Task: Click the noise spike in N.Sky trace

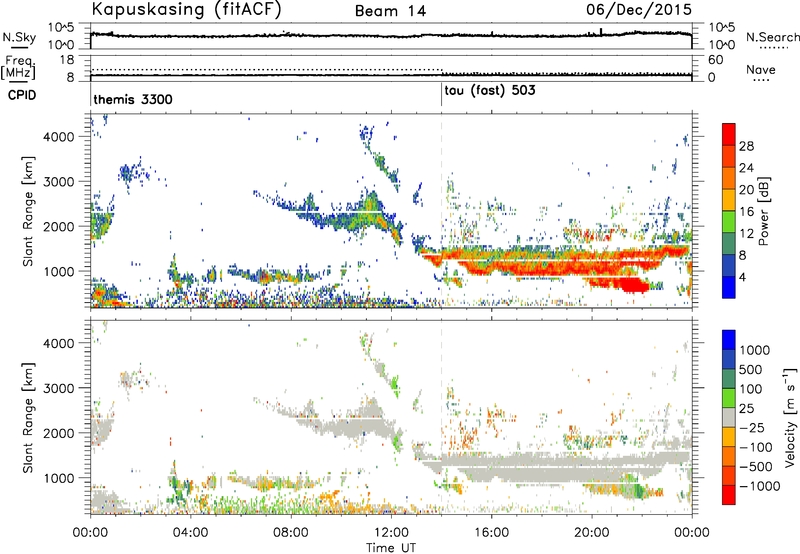Action: 601,32
